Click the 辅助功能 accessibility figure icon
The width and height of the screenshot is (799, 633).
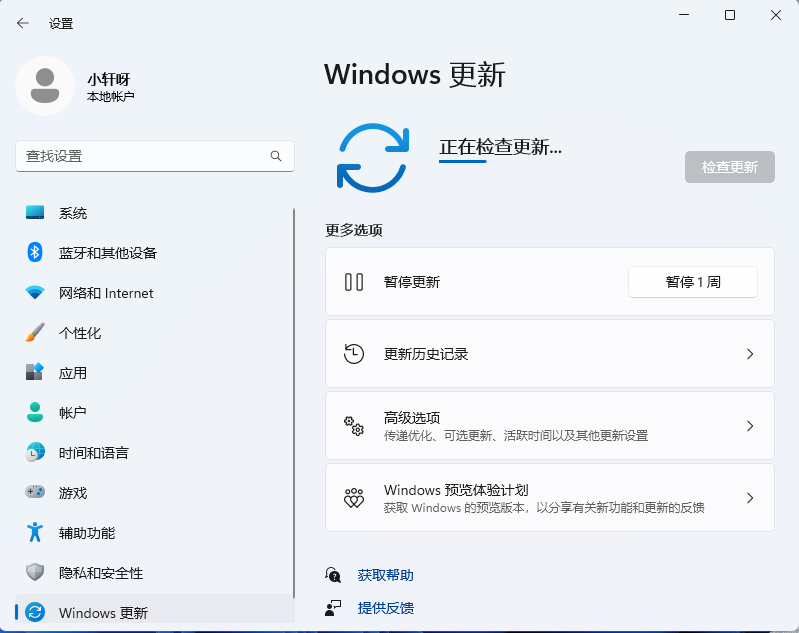pyautogui.click(x=35, y=532)
